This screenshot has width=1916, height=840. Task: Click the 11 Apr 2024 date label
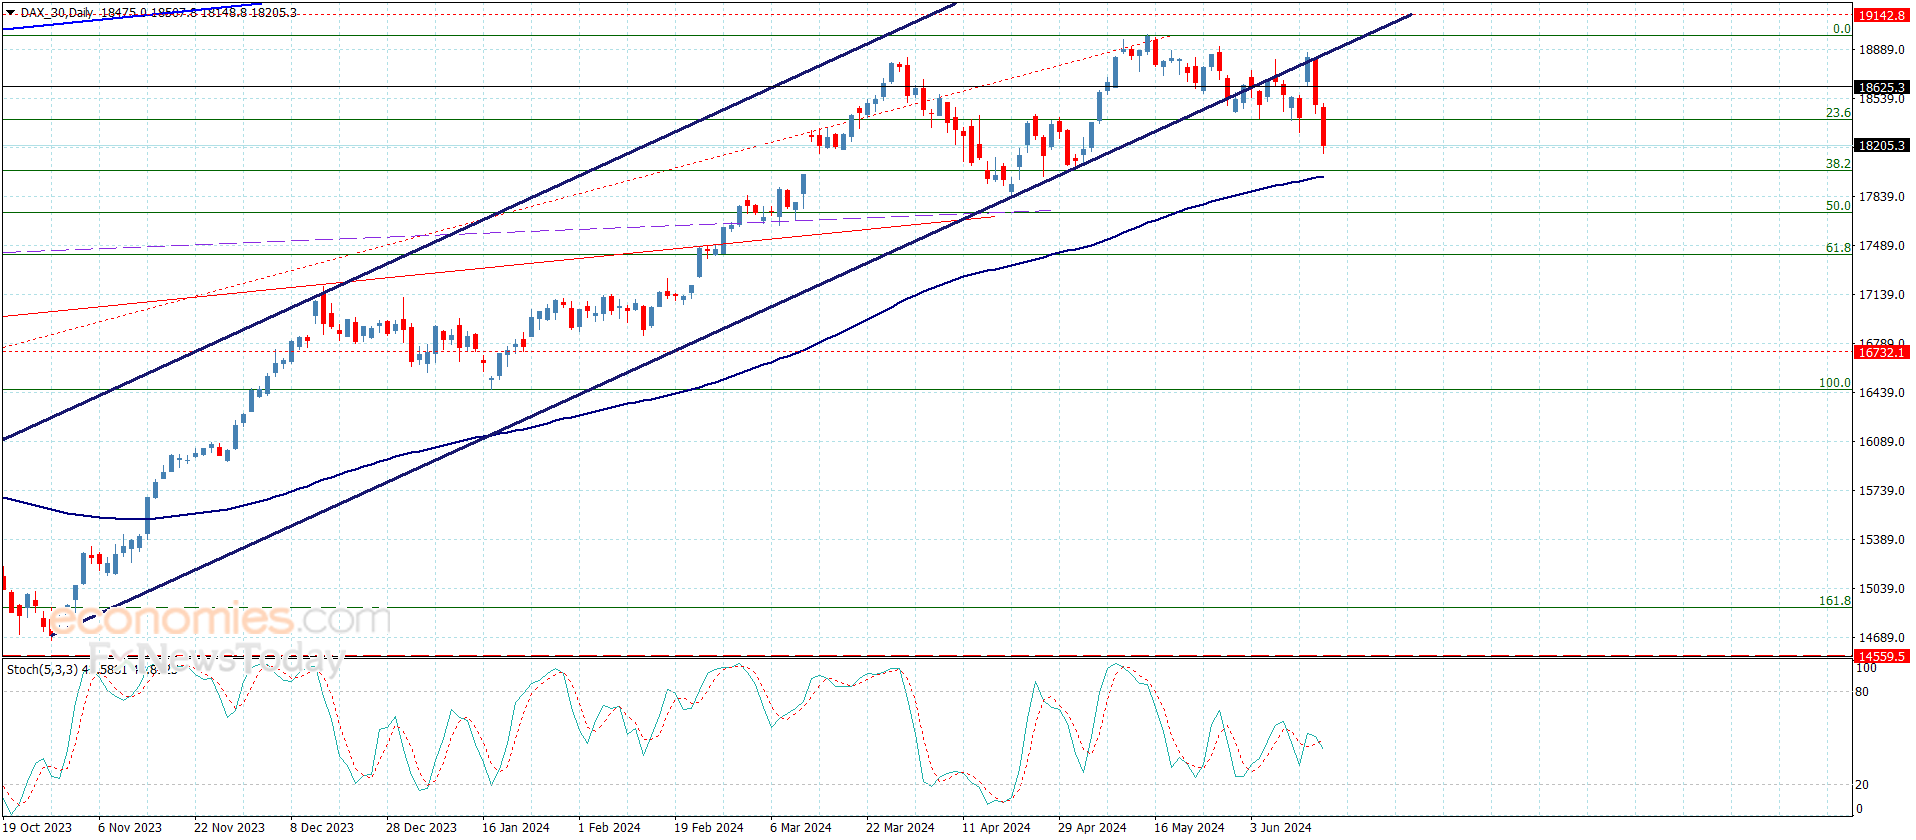996,827
